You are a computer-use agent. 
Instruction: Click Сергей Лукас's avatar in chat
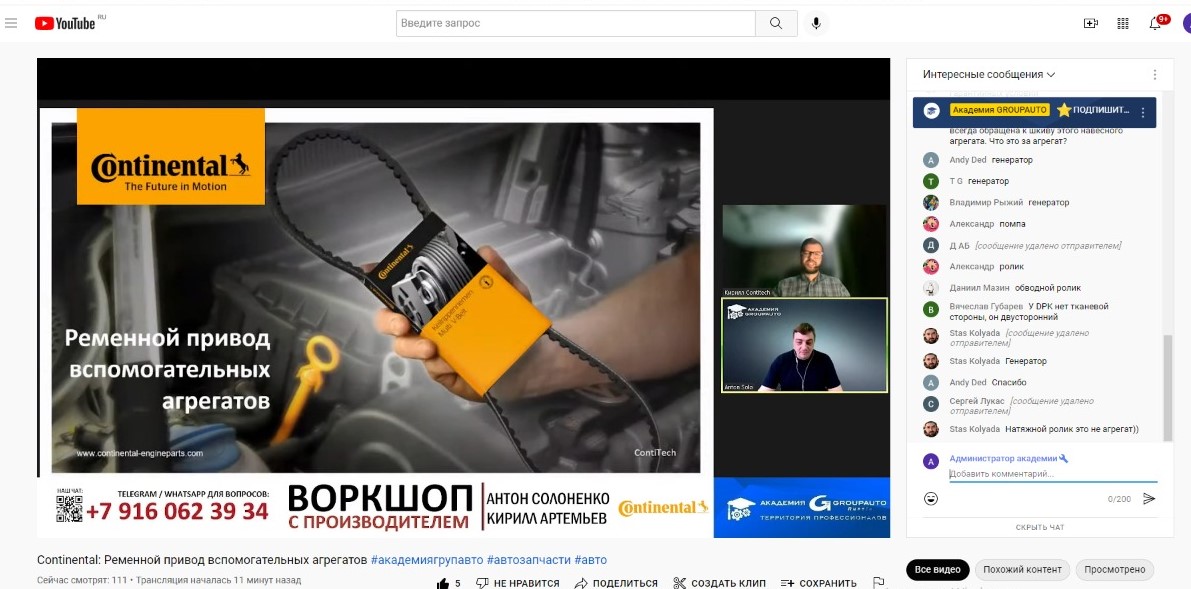click(x=931, y=404)
